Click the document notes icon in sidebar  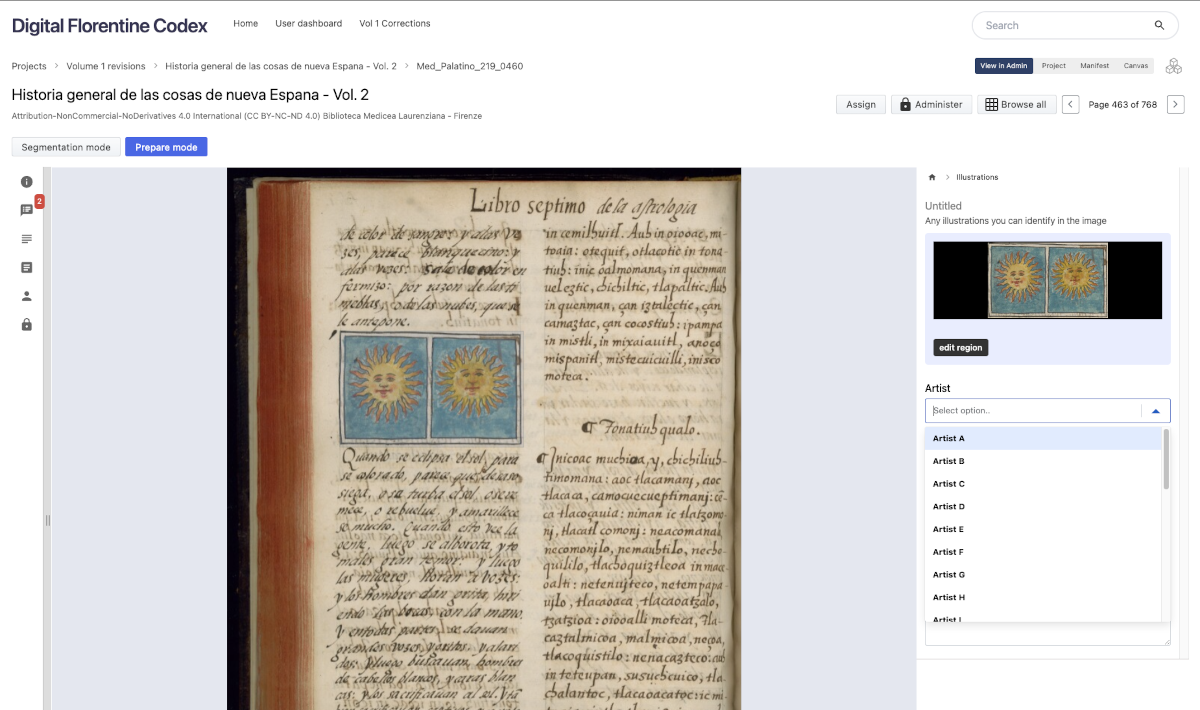27,267
